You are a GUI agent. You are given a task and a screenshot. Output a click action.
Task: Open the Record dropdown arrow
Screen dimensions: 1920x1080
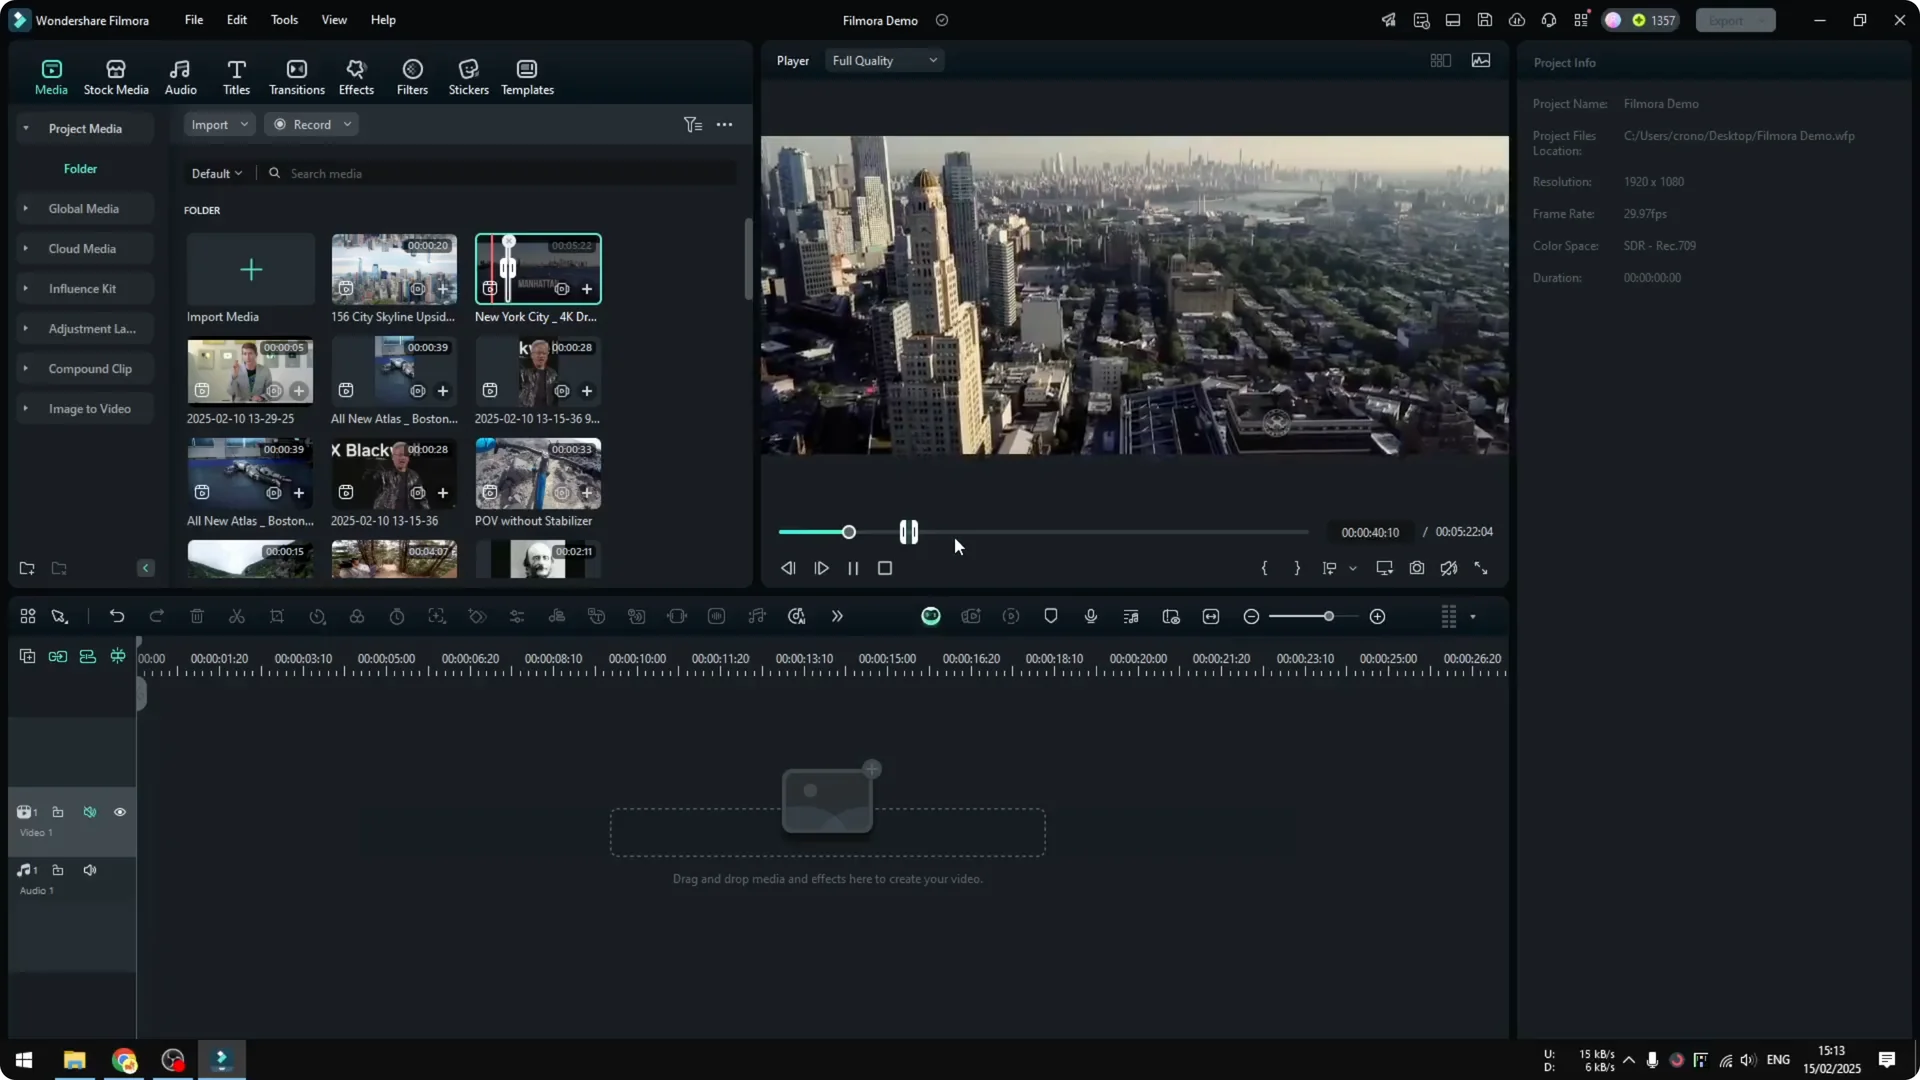(x=348, y=124)
